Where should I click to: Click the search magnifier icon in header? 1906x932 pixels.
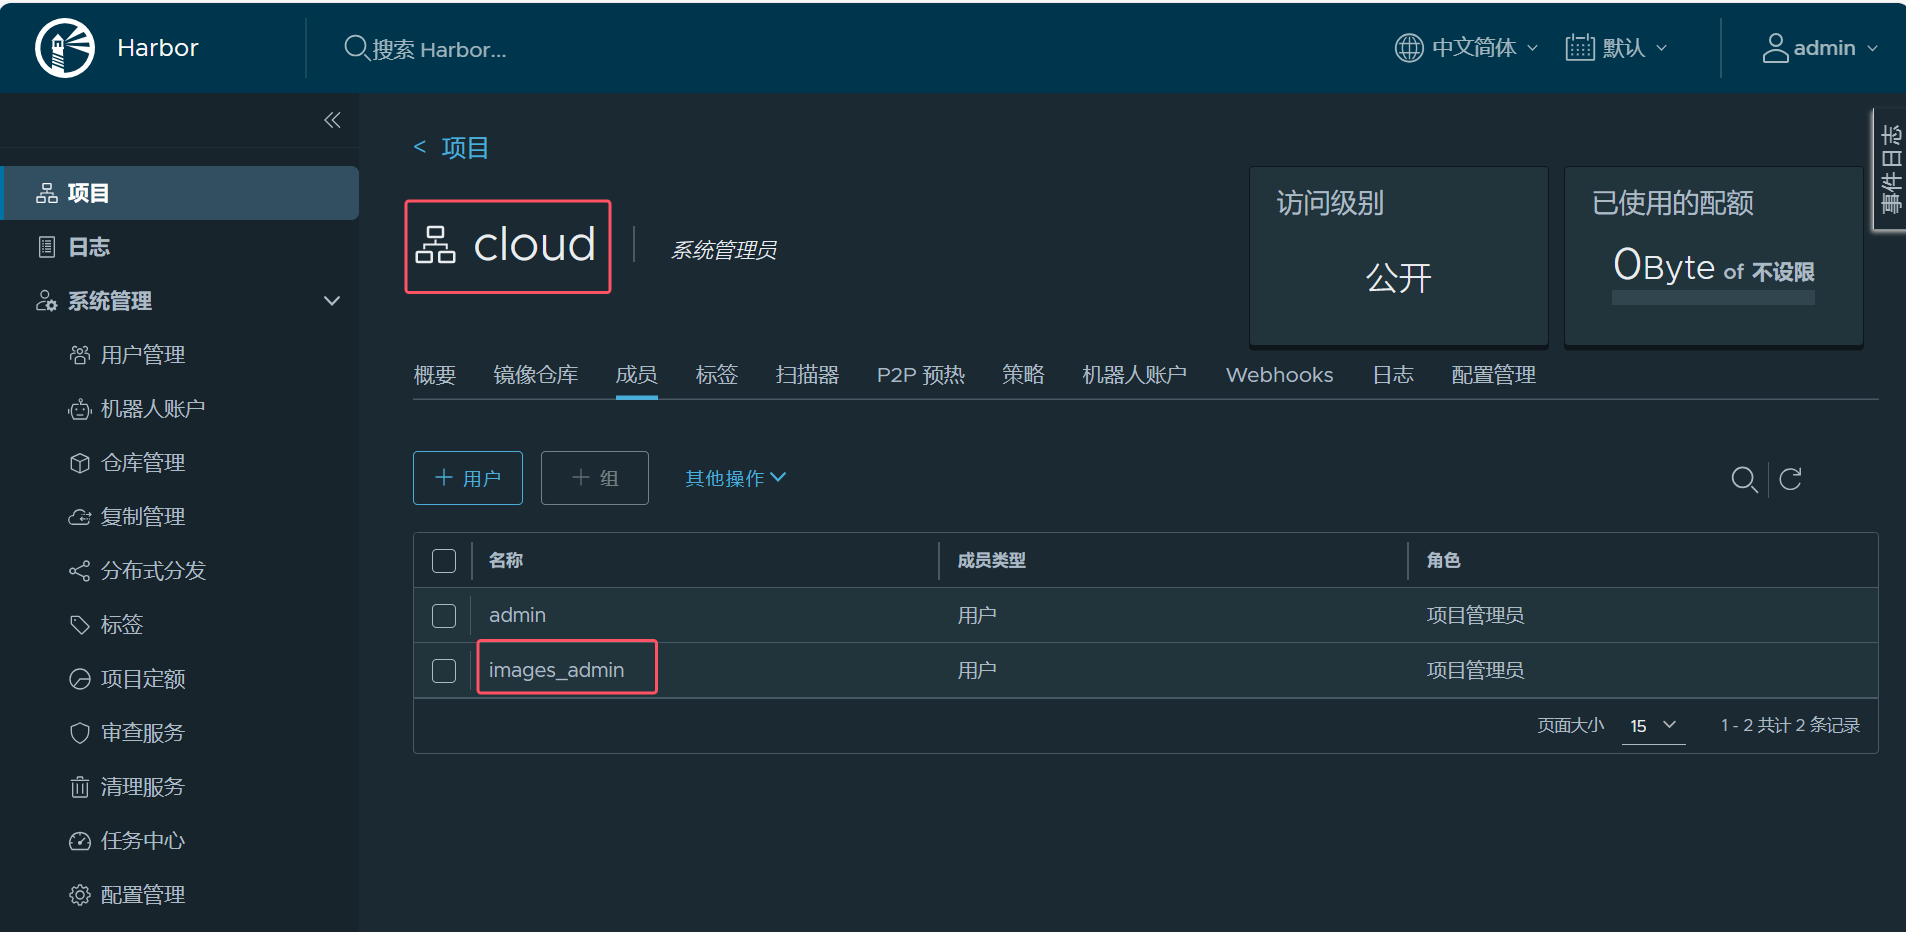point(356,47)
